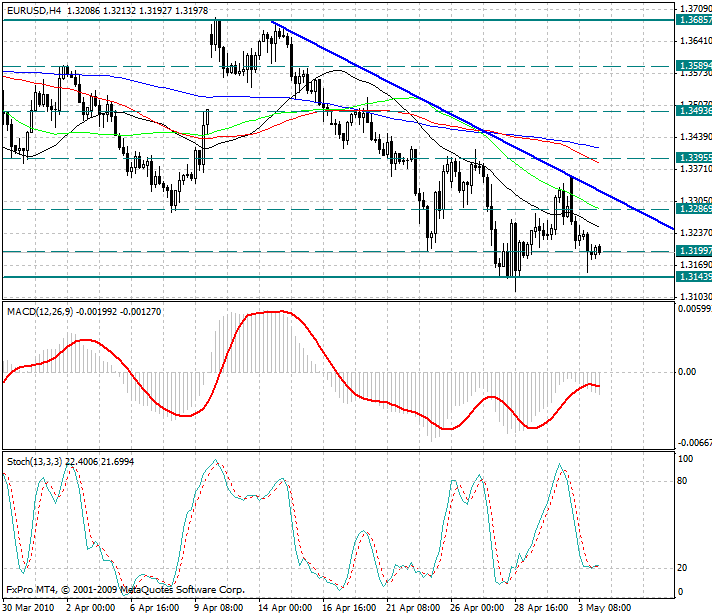Screen dimensions: 712x615
Task: Click the 1.3143 highlighted price level label
Action: click(x=694, y=277)
